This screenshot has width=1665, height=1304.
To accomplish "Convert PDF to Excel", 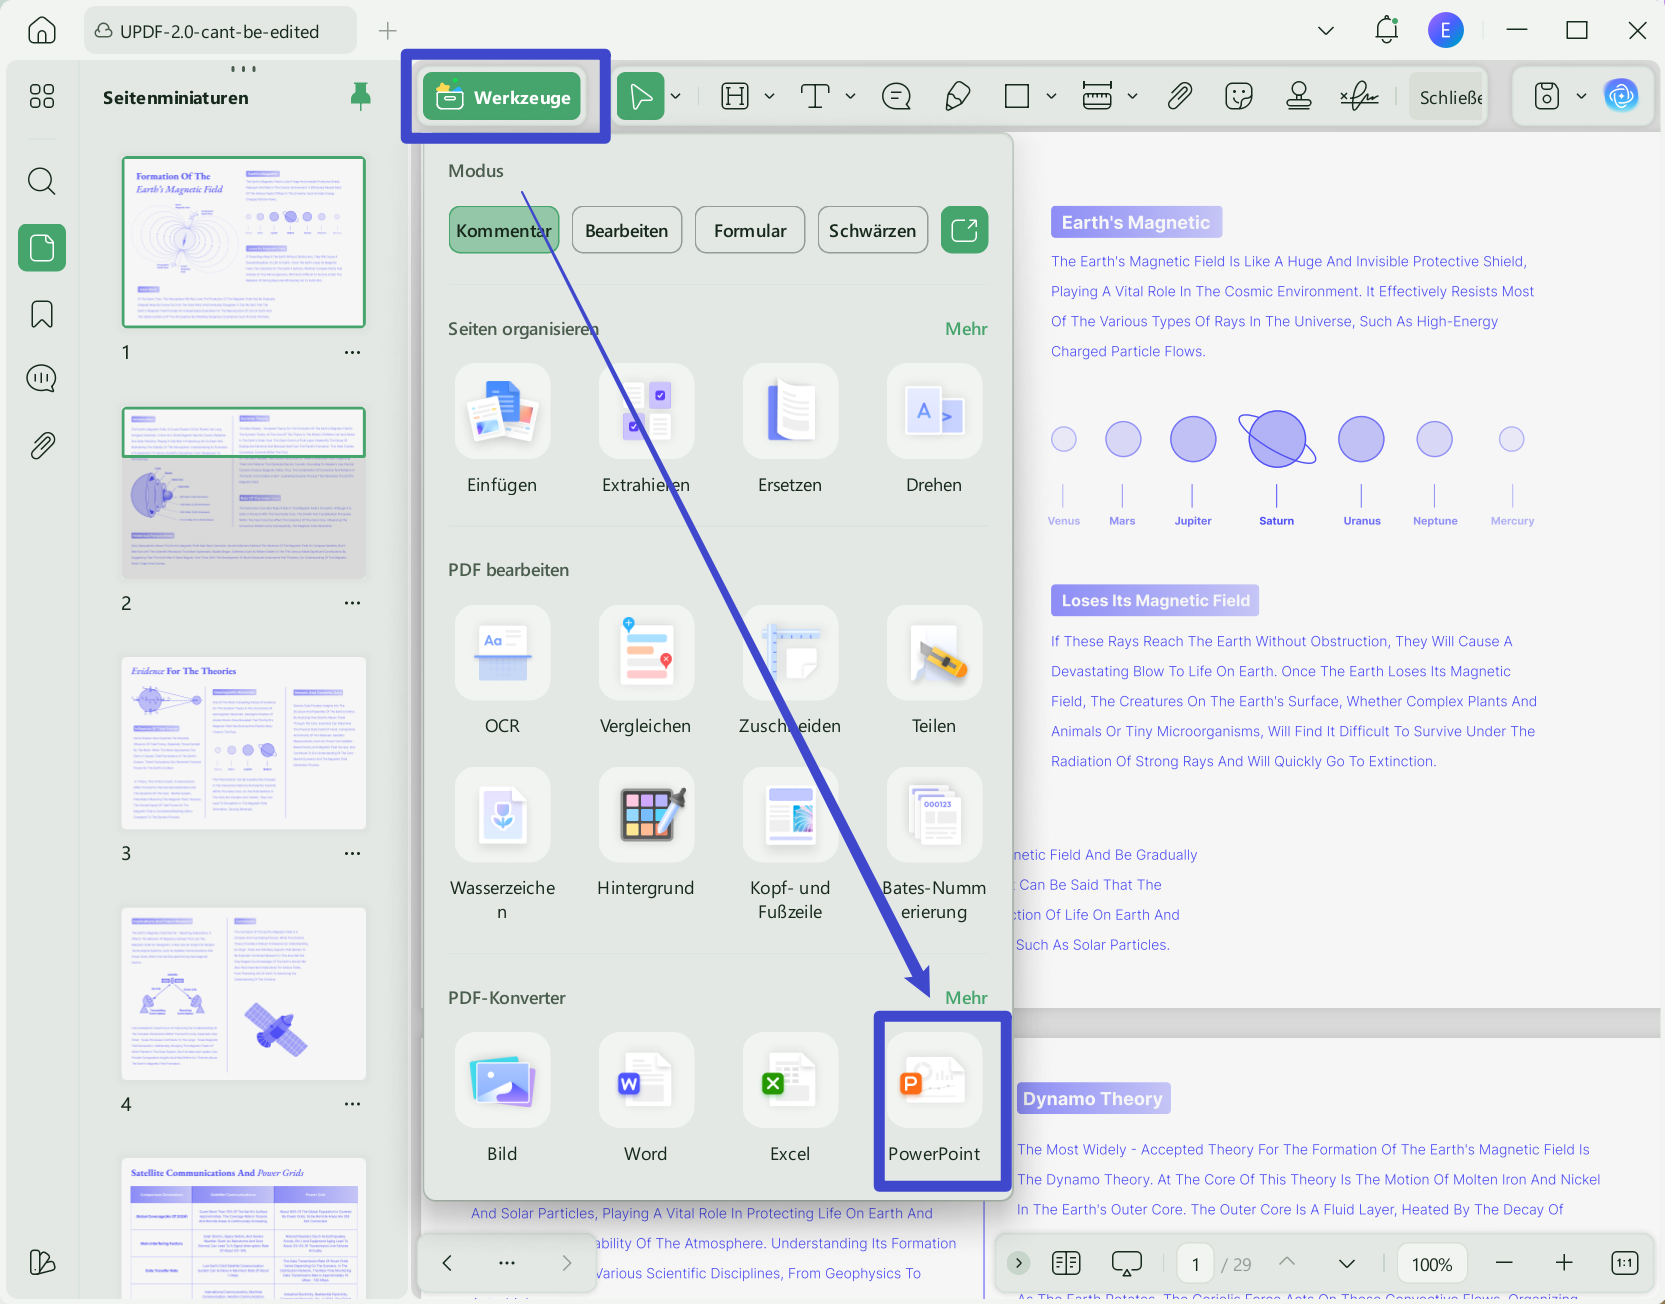I will (x=790, y=1099).
